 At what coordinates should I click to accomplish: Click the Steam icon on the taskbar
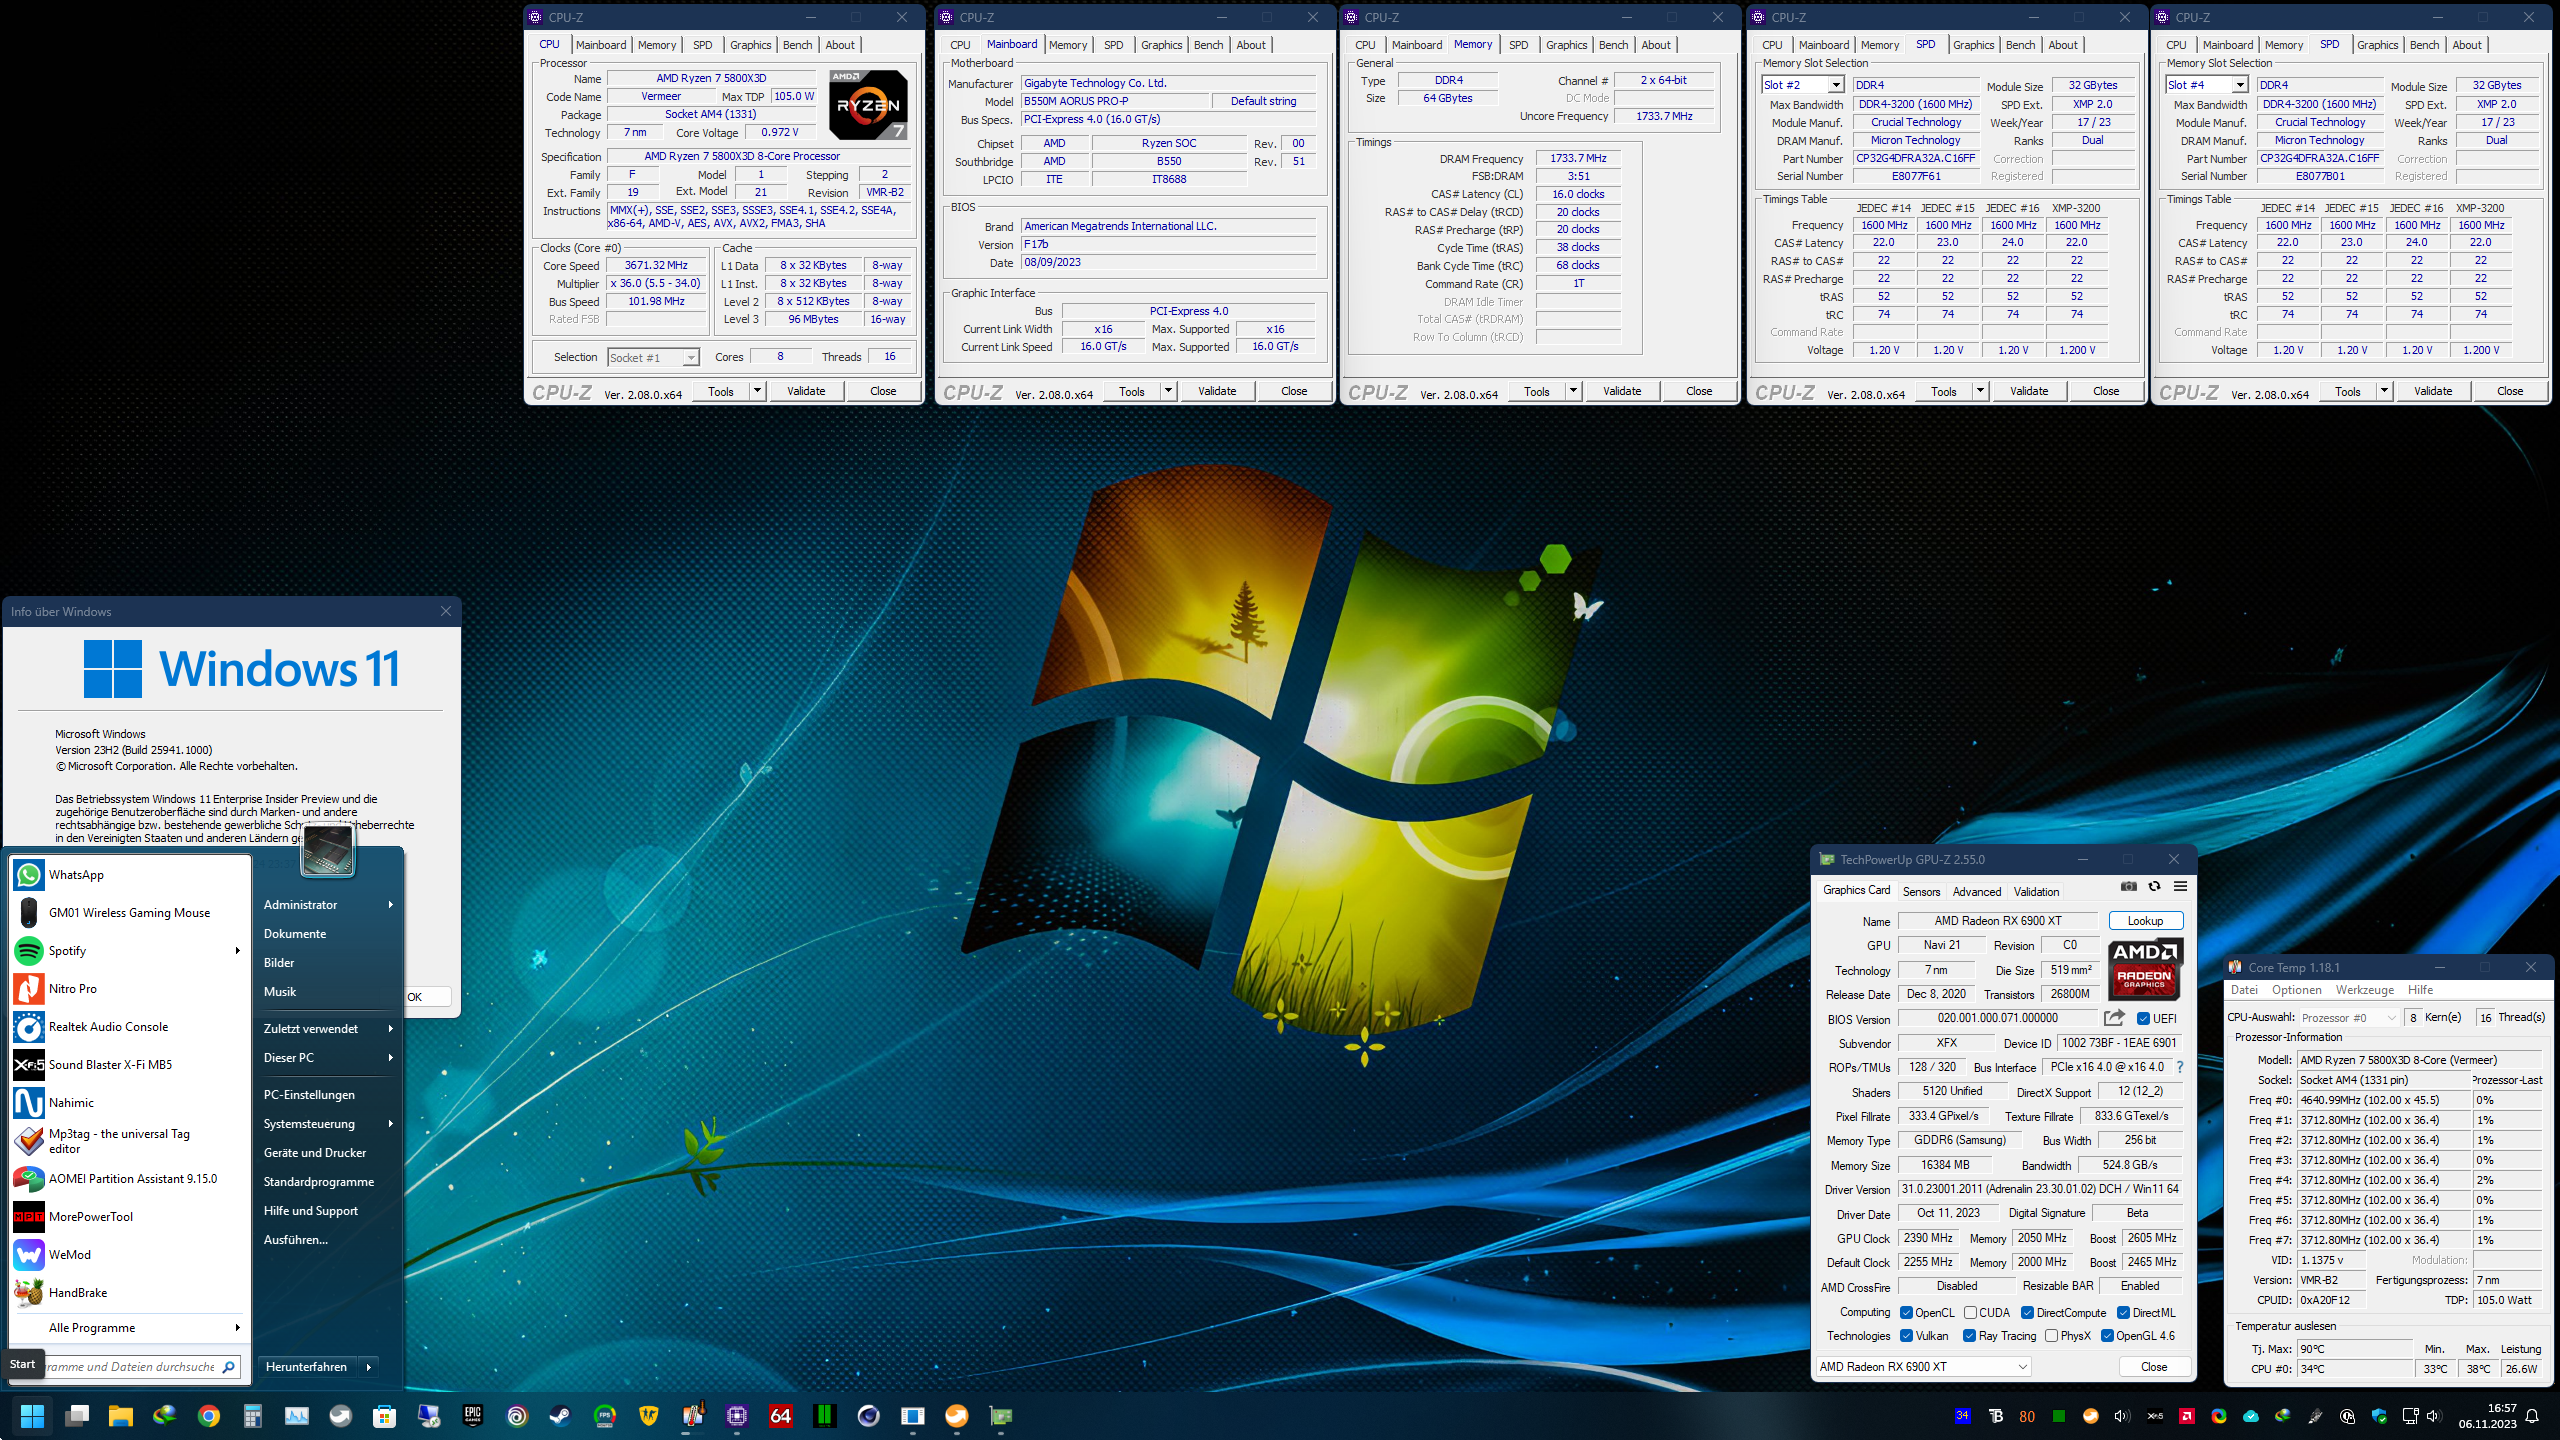click(x=560, y=1416)
